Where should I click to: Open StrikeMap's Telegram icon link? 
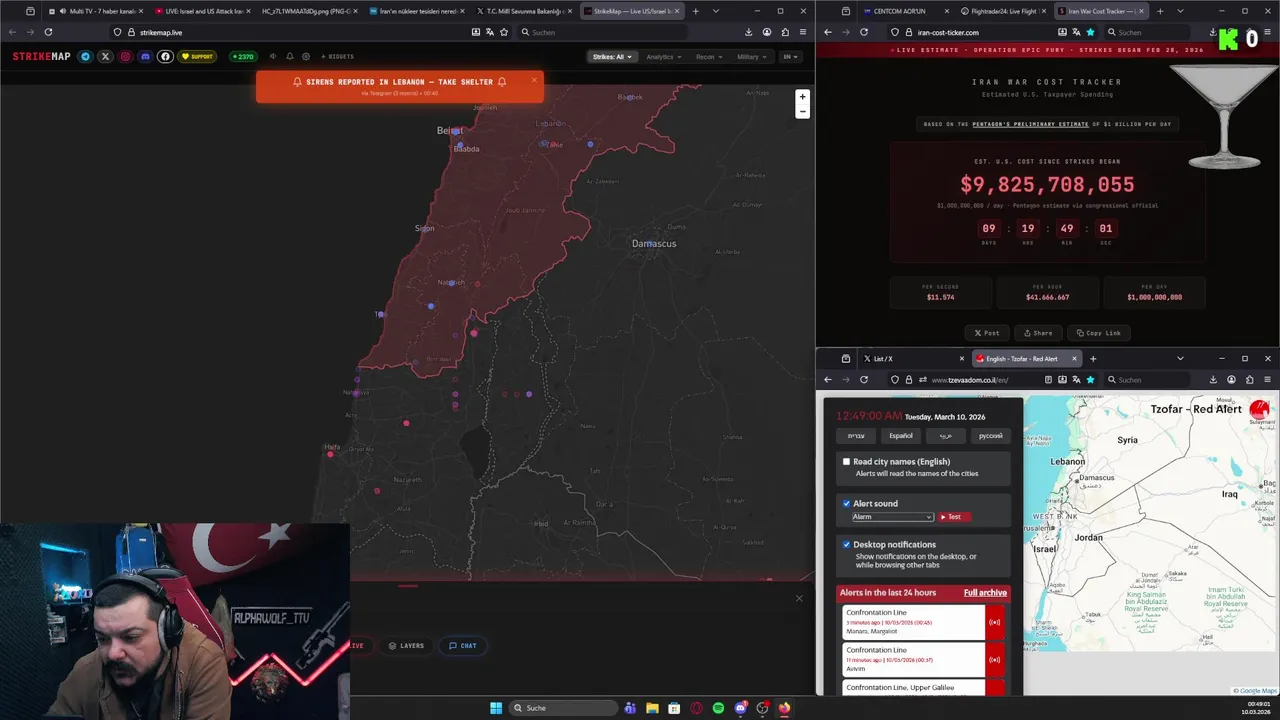click(85, 57)
